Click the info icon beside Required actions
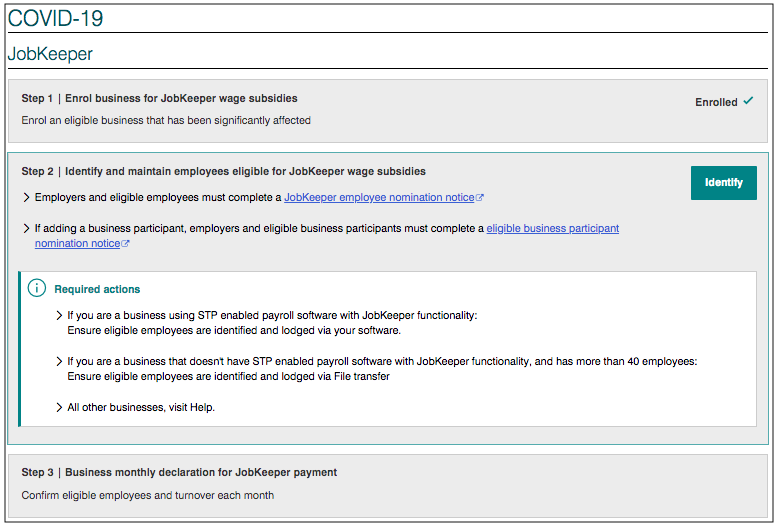 point(37,288)
